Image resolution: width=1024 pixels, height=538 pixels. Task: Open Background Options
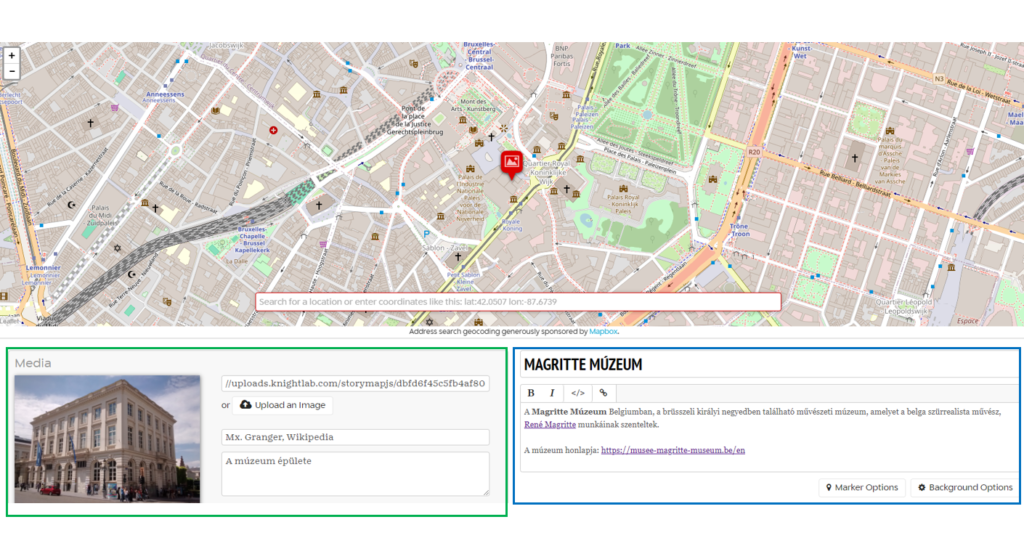coord(964,487)
